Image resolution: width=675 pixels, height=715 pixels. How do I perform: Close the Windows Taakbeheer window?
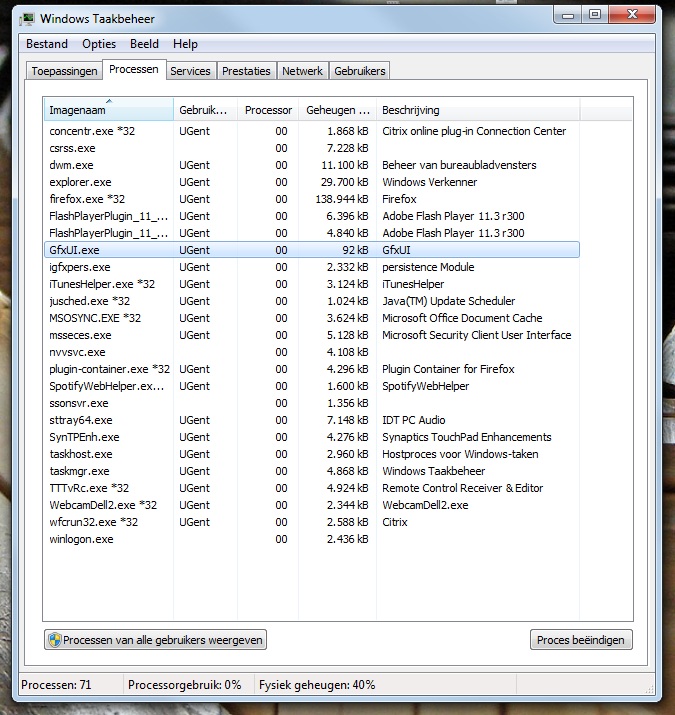click(632, 15)
